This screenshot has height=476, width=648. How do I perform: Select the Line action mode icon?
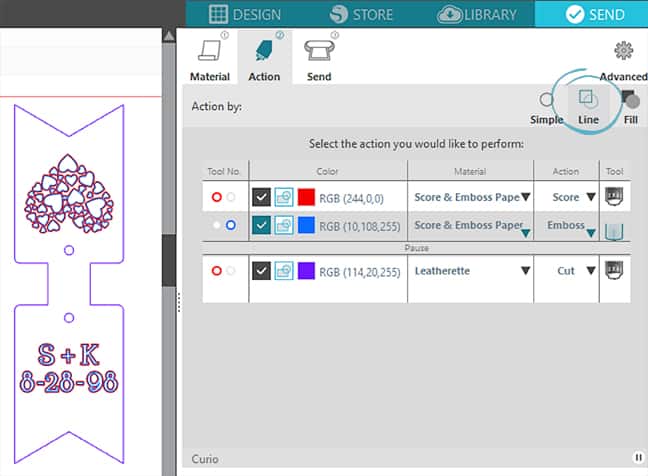(x=588, y=101)
